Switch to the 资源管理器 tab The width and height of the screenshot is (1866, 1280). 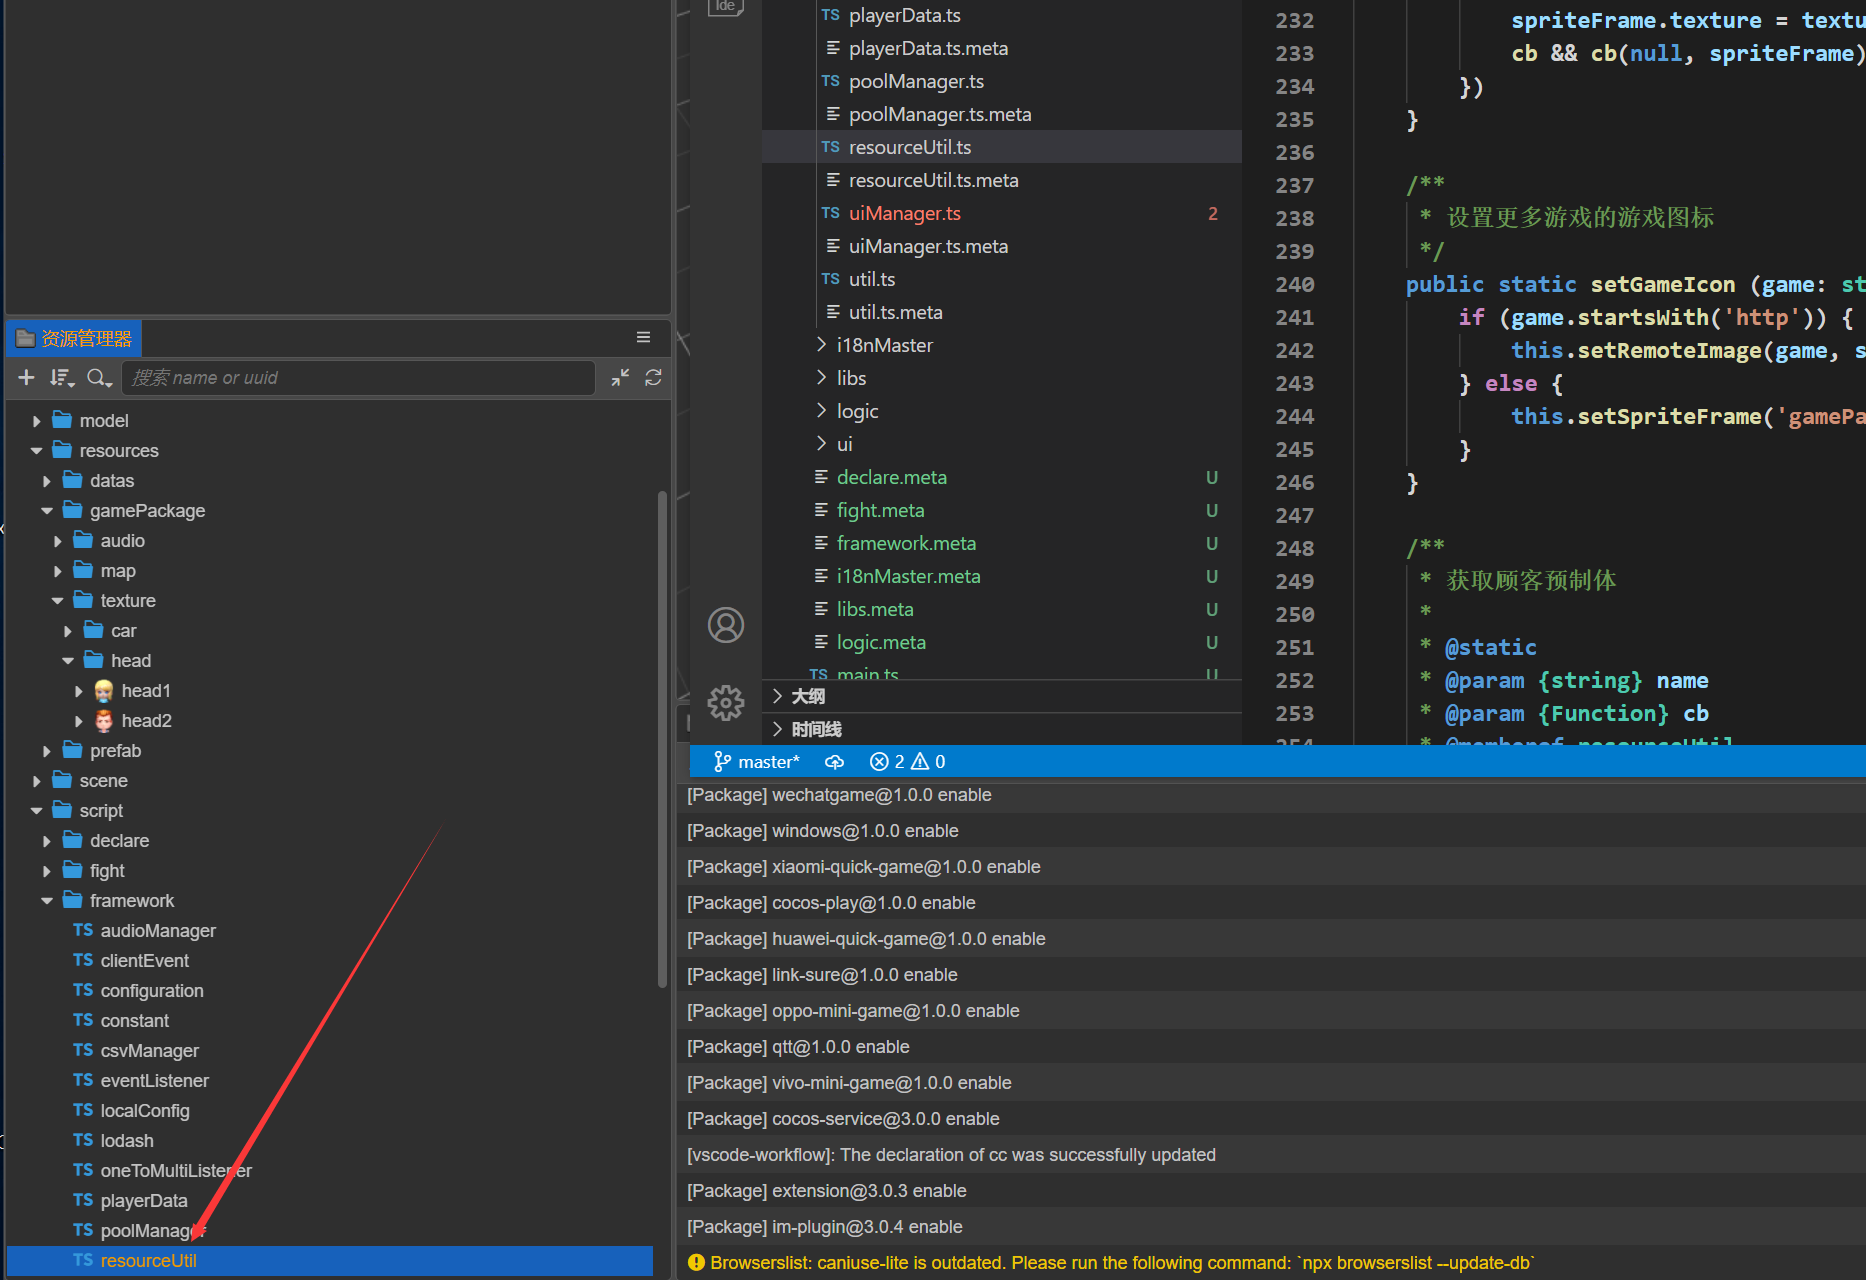(x=75, y=338)
